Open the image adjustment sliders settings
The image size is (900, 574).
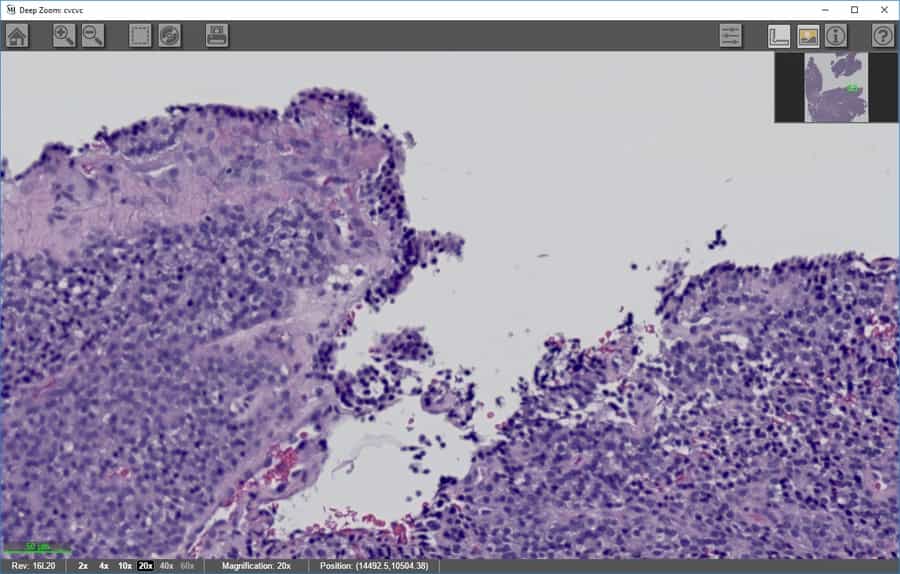731,36
